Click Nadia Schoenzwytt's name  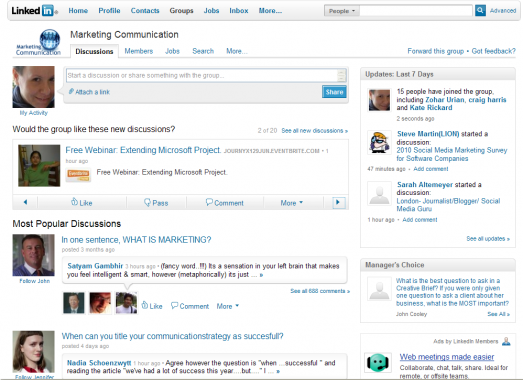[99, 363]
